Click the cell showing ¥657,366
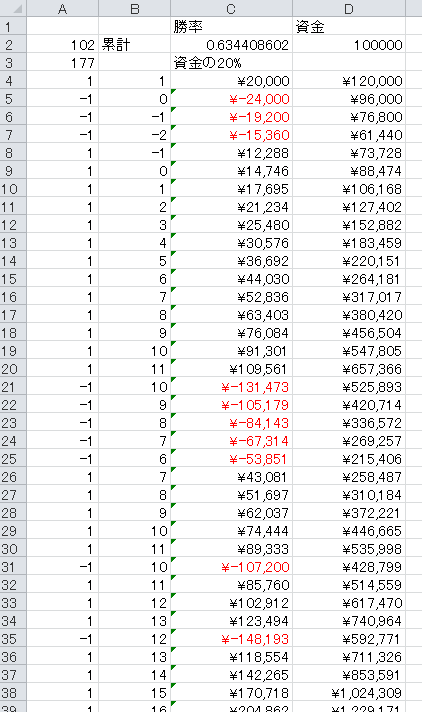This screenshot has width=422, height=712. coord(348,369)
